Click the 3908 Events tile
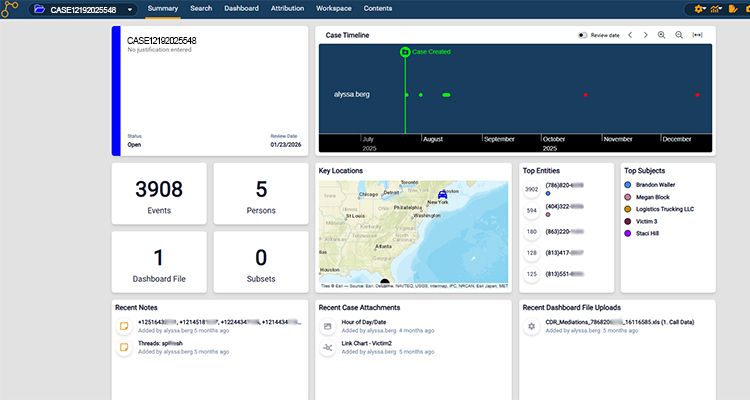This screenshot has width=750, height=400. pyautogui.click(x=160, y=194)
